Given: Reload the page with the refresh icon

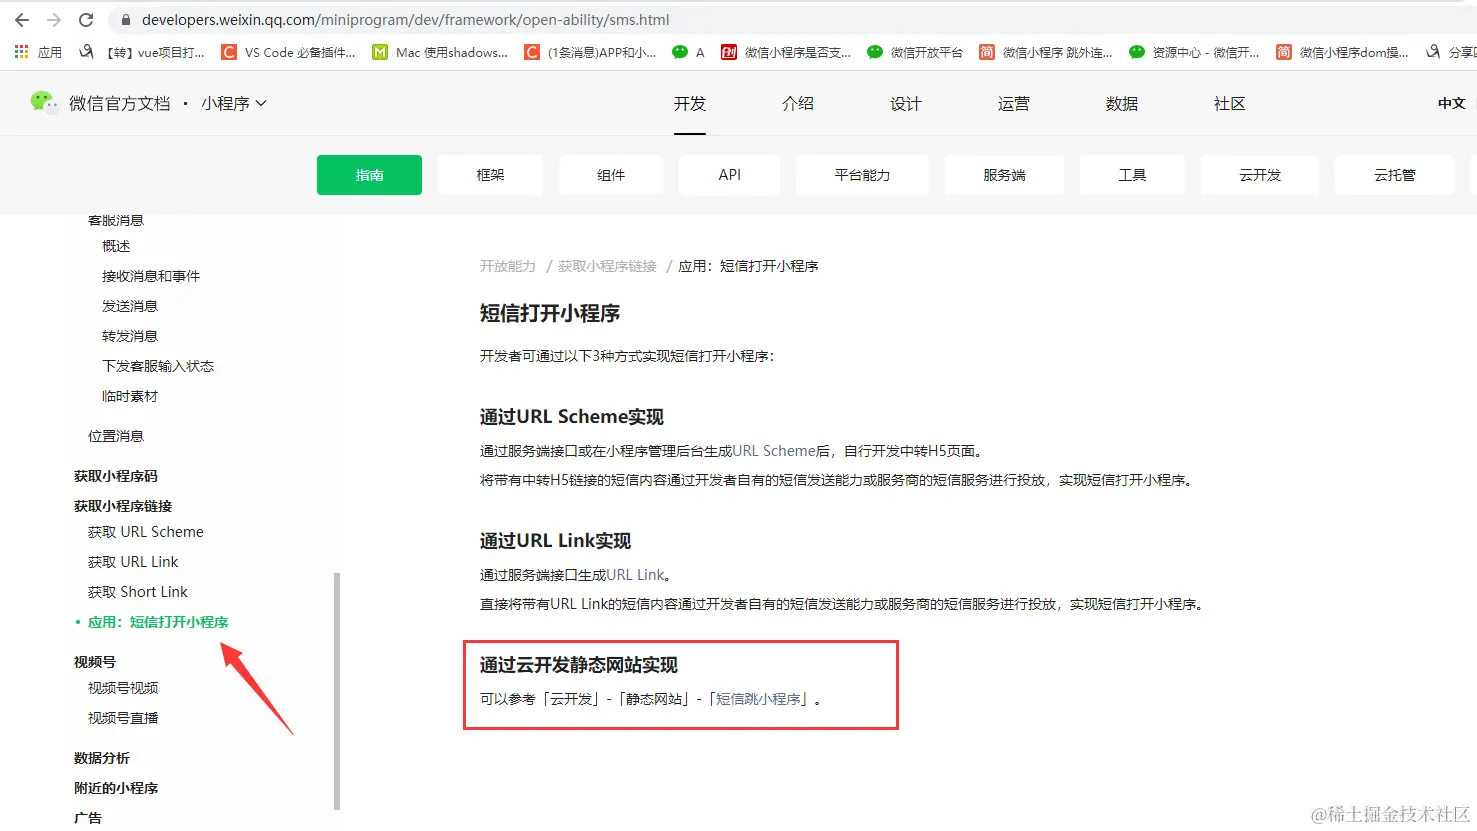Looking at the screenshot, I should tap(86, 20).
